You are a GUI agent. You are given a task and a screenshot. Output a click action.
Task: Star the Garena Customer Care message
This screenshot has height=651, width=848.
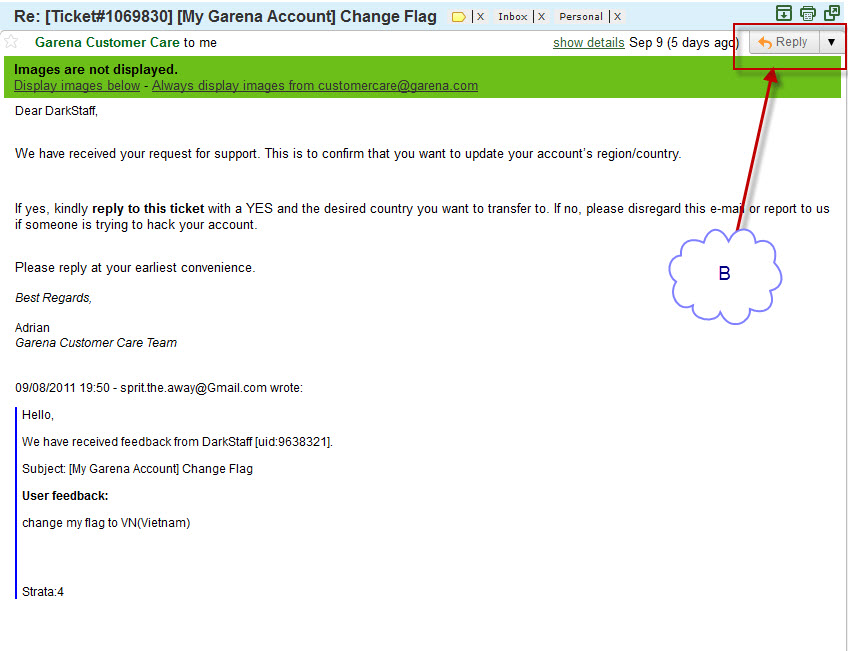click(11, 42)
